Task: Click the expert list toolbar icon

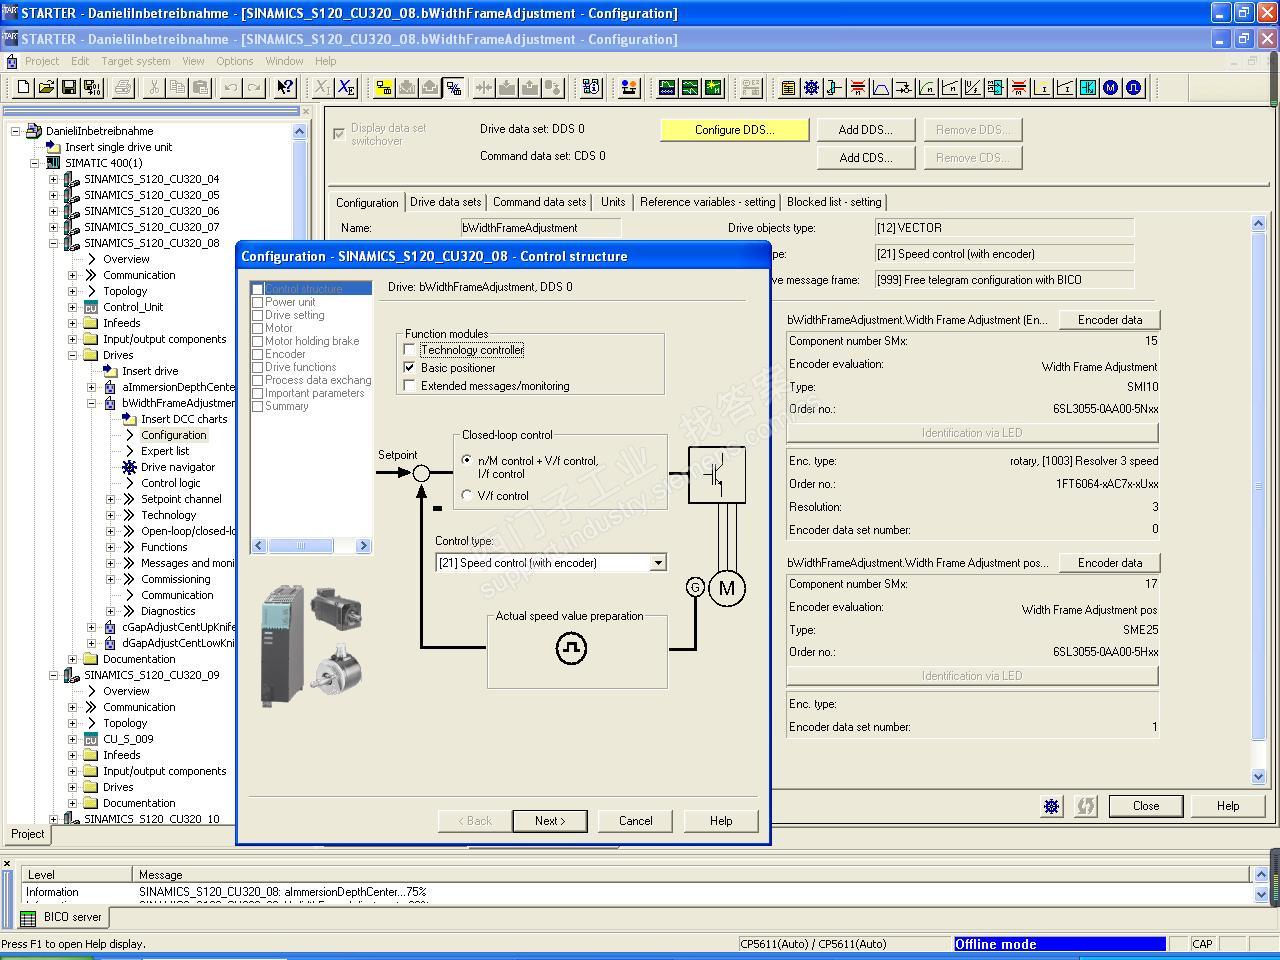Action: (788, 88)
